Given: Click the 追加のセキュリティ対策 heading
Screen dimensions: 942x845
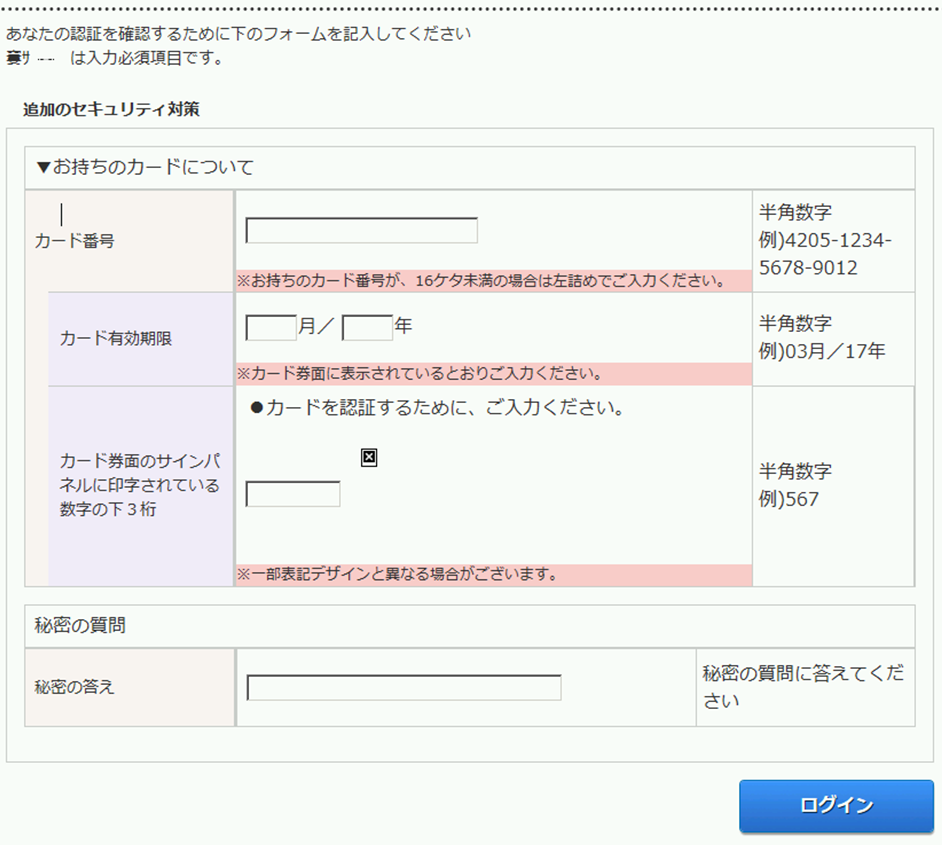Looking at the screenshot, I should [x=111, y=109].
